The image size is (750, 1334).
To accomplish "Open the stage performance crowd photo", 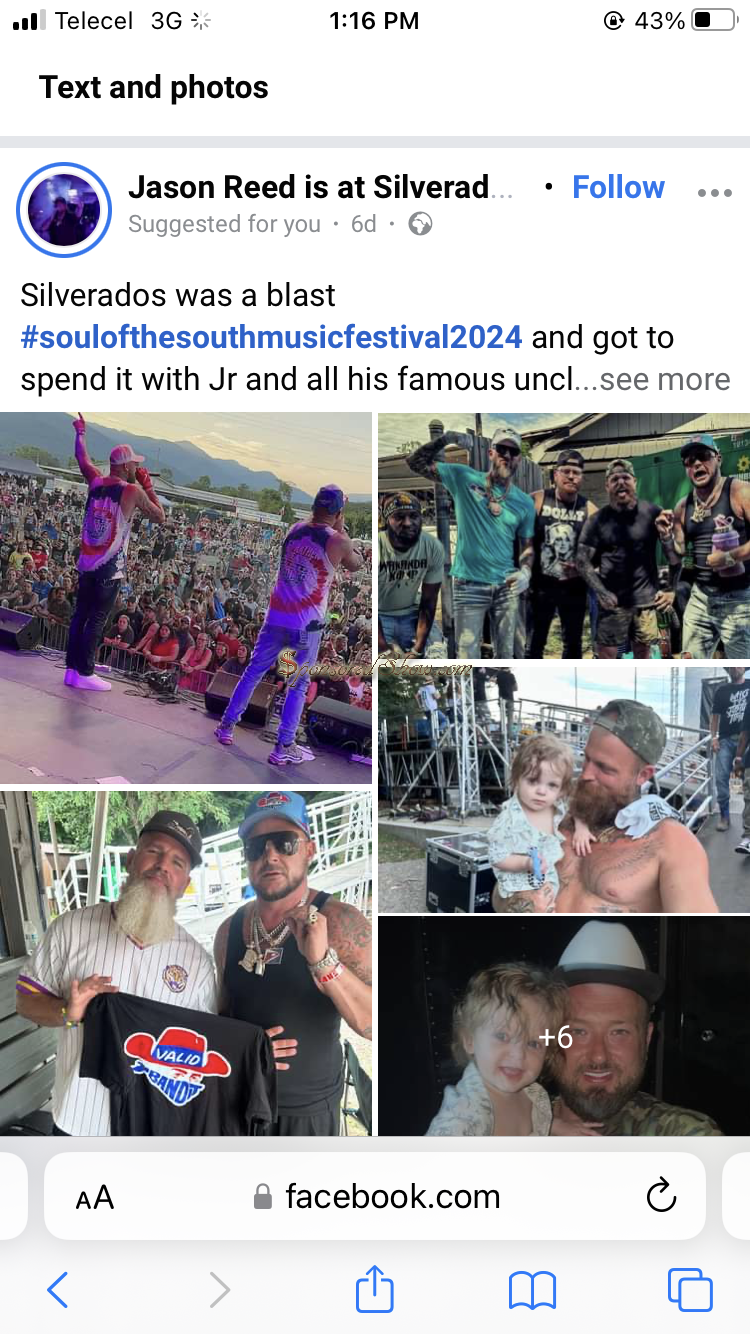I will pos(186,598).
